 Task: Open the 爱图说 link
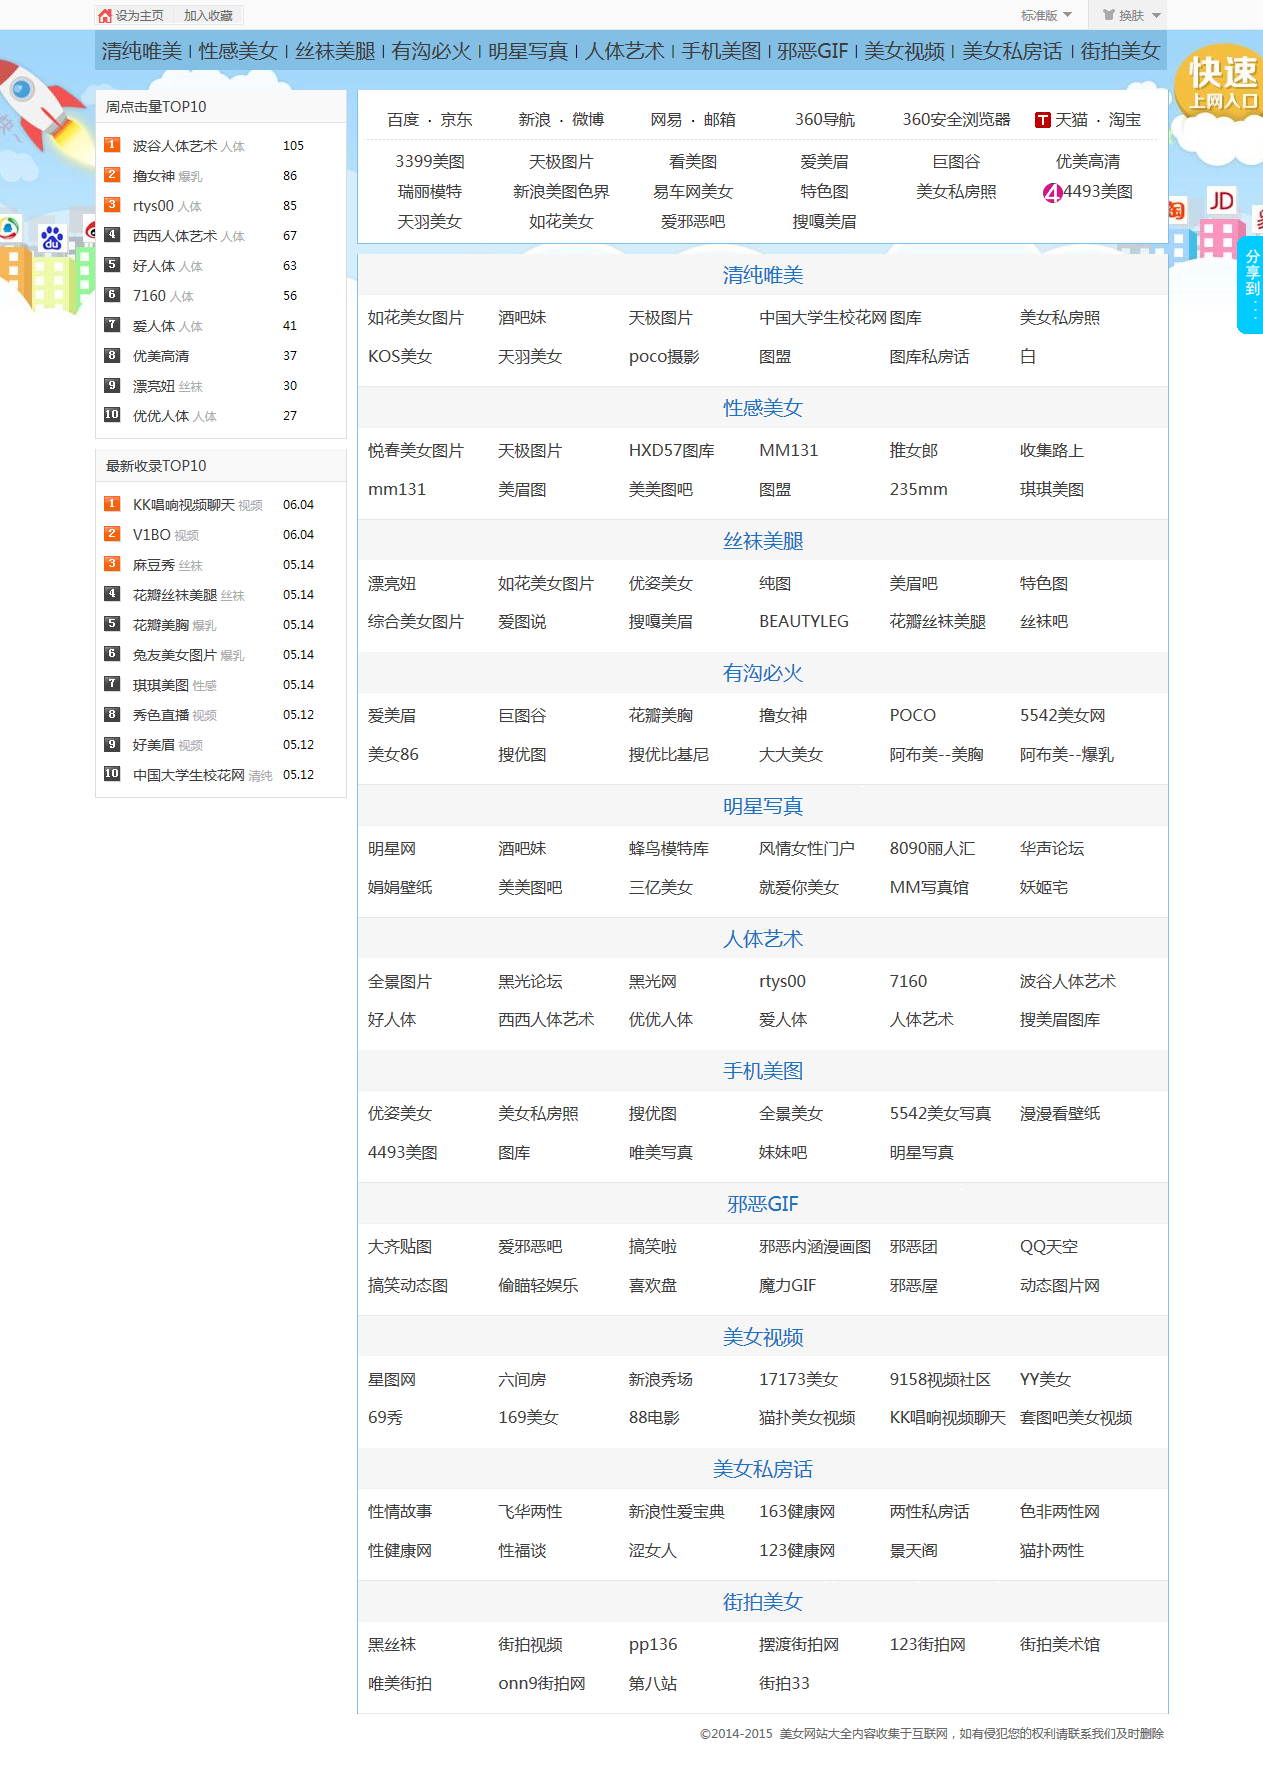(523, 622)
